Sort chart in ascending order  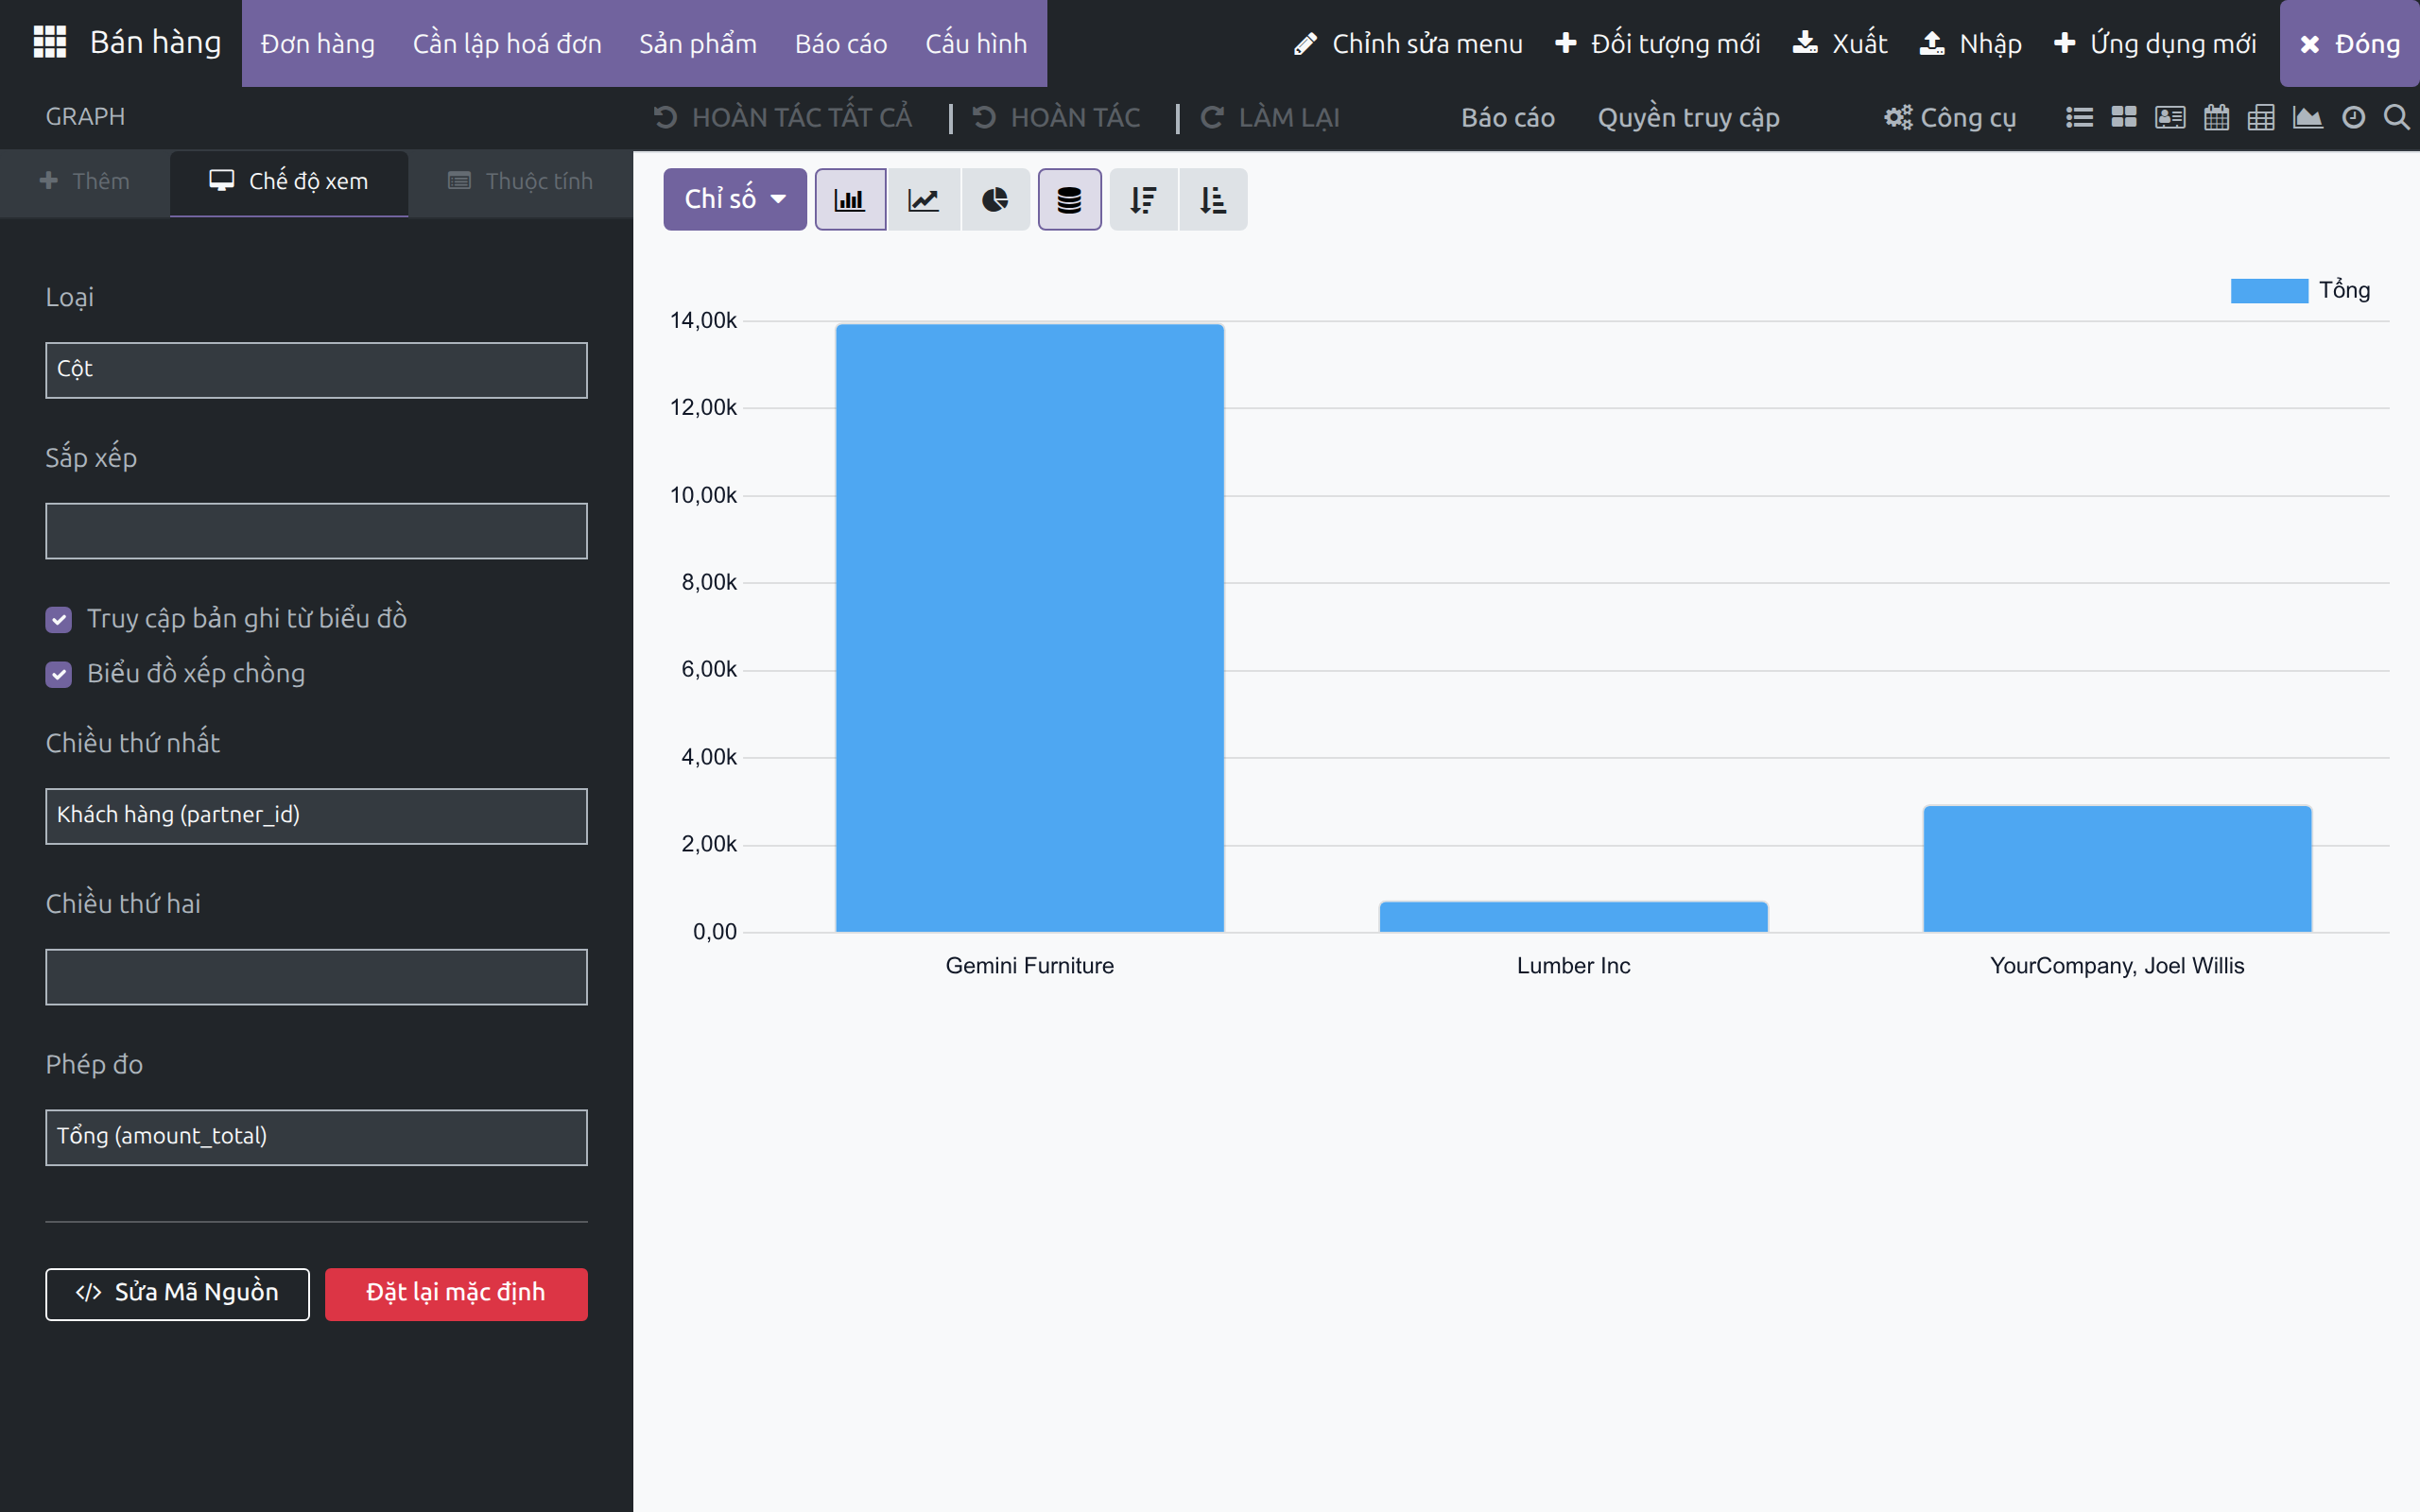(1213, 200)
